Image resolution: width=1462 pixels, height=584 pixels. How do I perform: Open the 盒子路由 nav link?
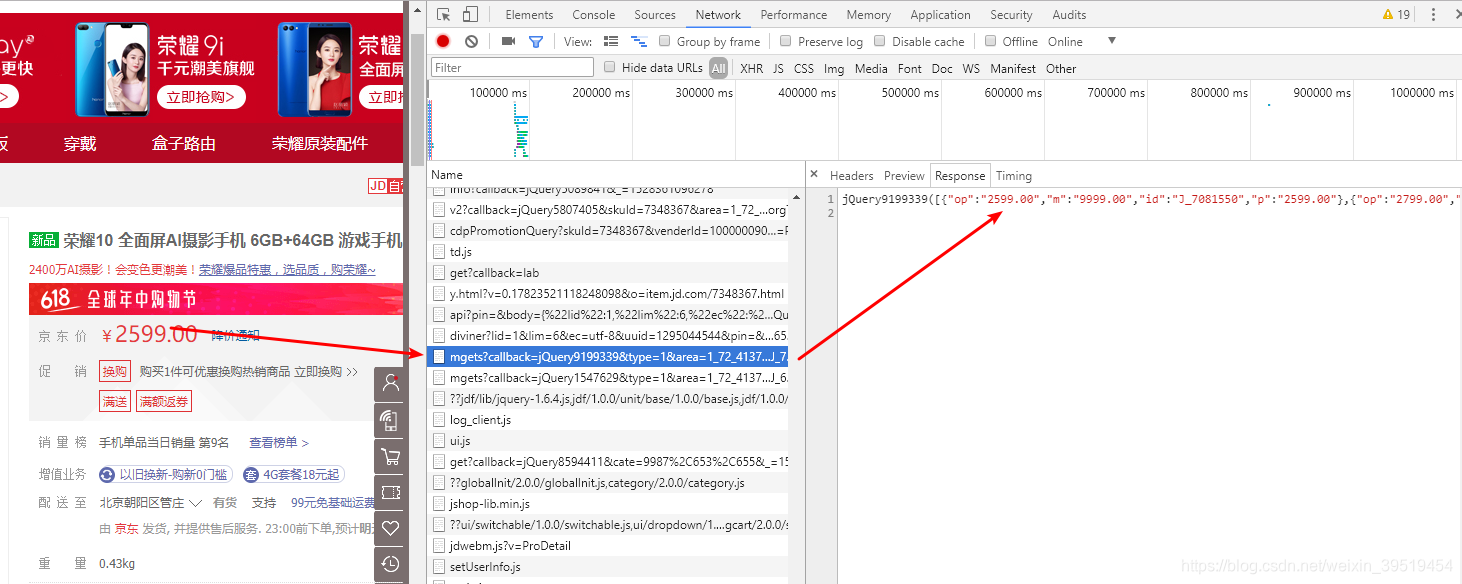tap(184, 143)
